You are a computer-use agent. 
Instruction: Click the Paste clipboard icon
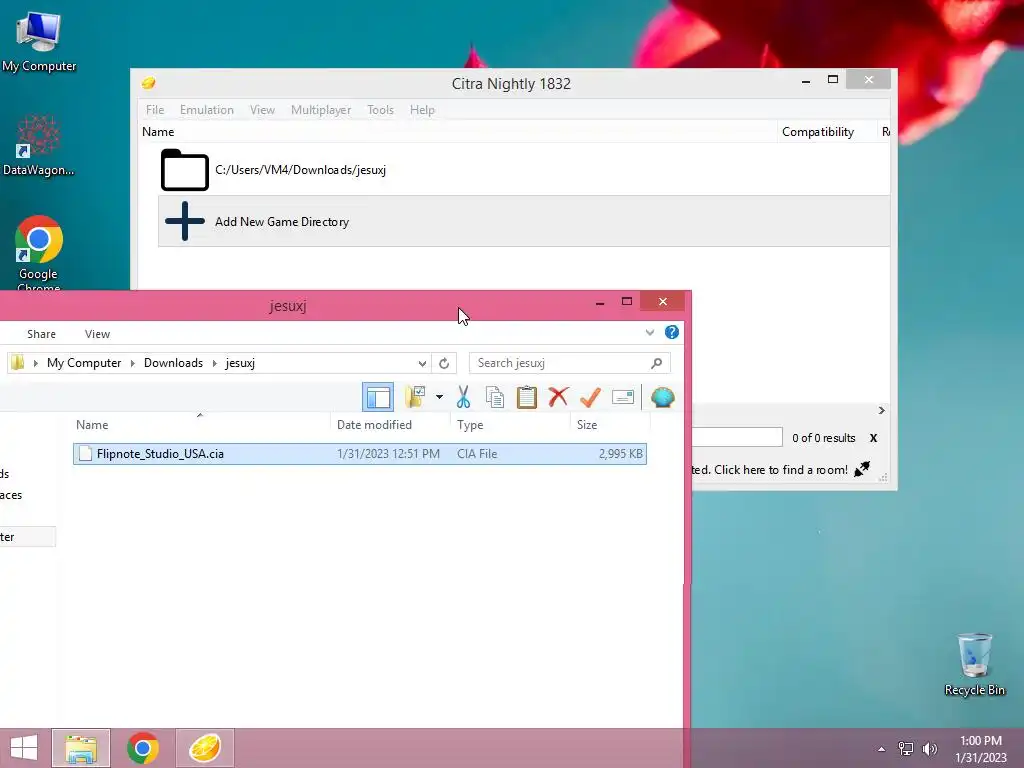(526, 397)
